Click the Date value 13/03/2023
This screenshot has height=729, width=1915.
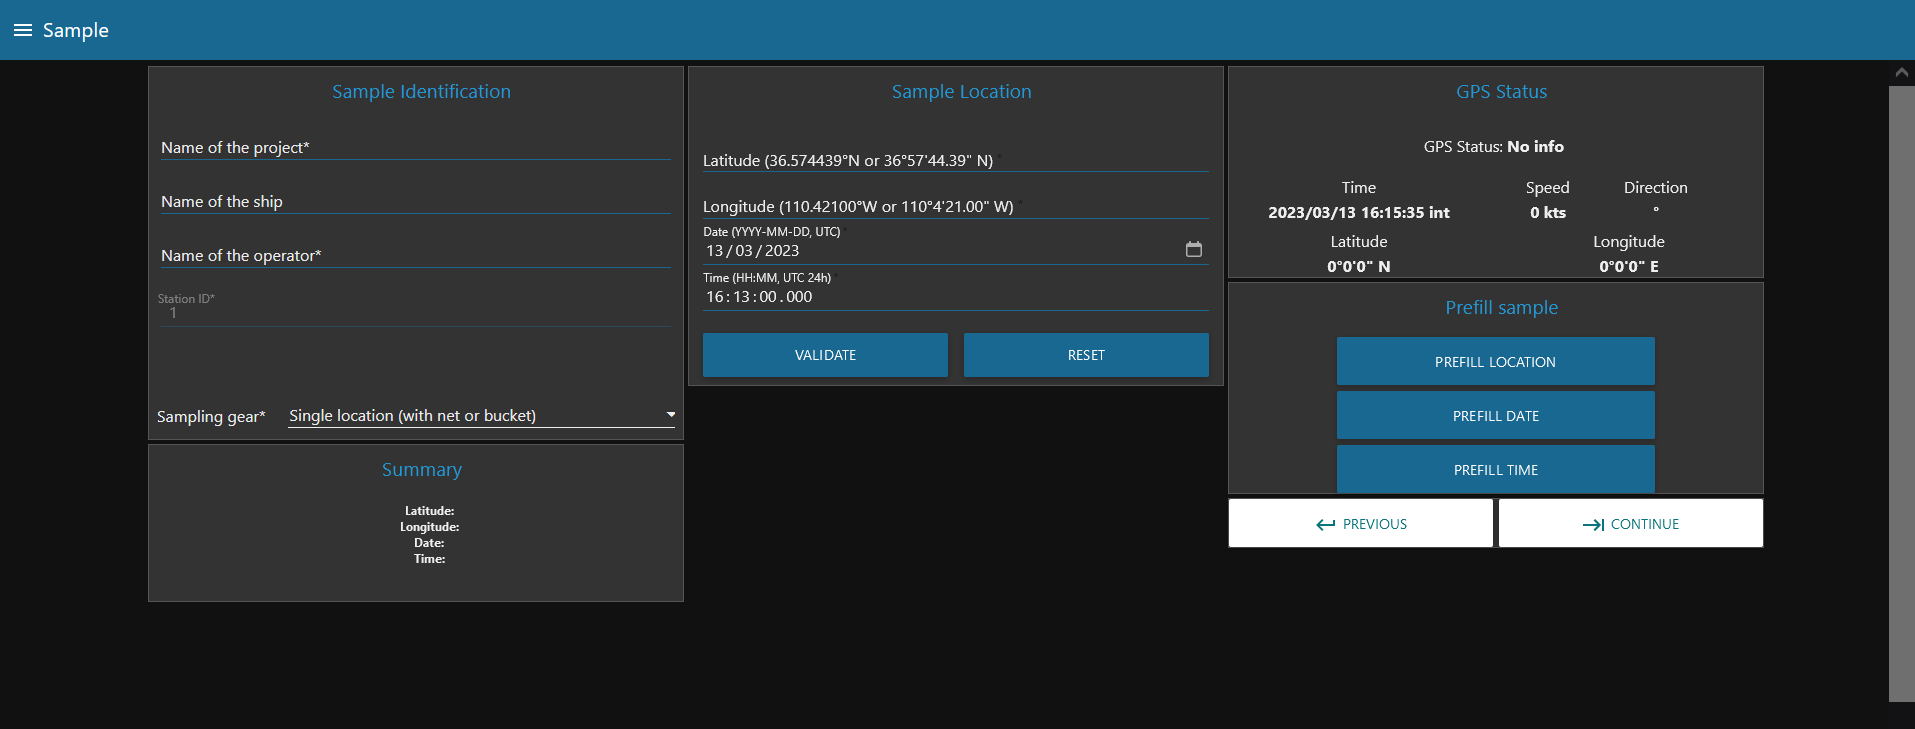[x=753, y=251]
